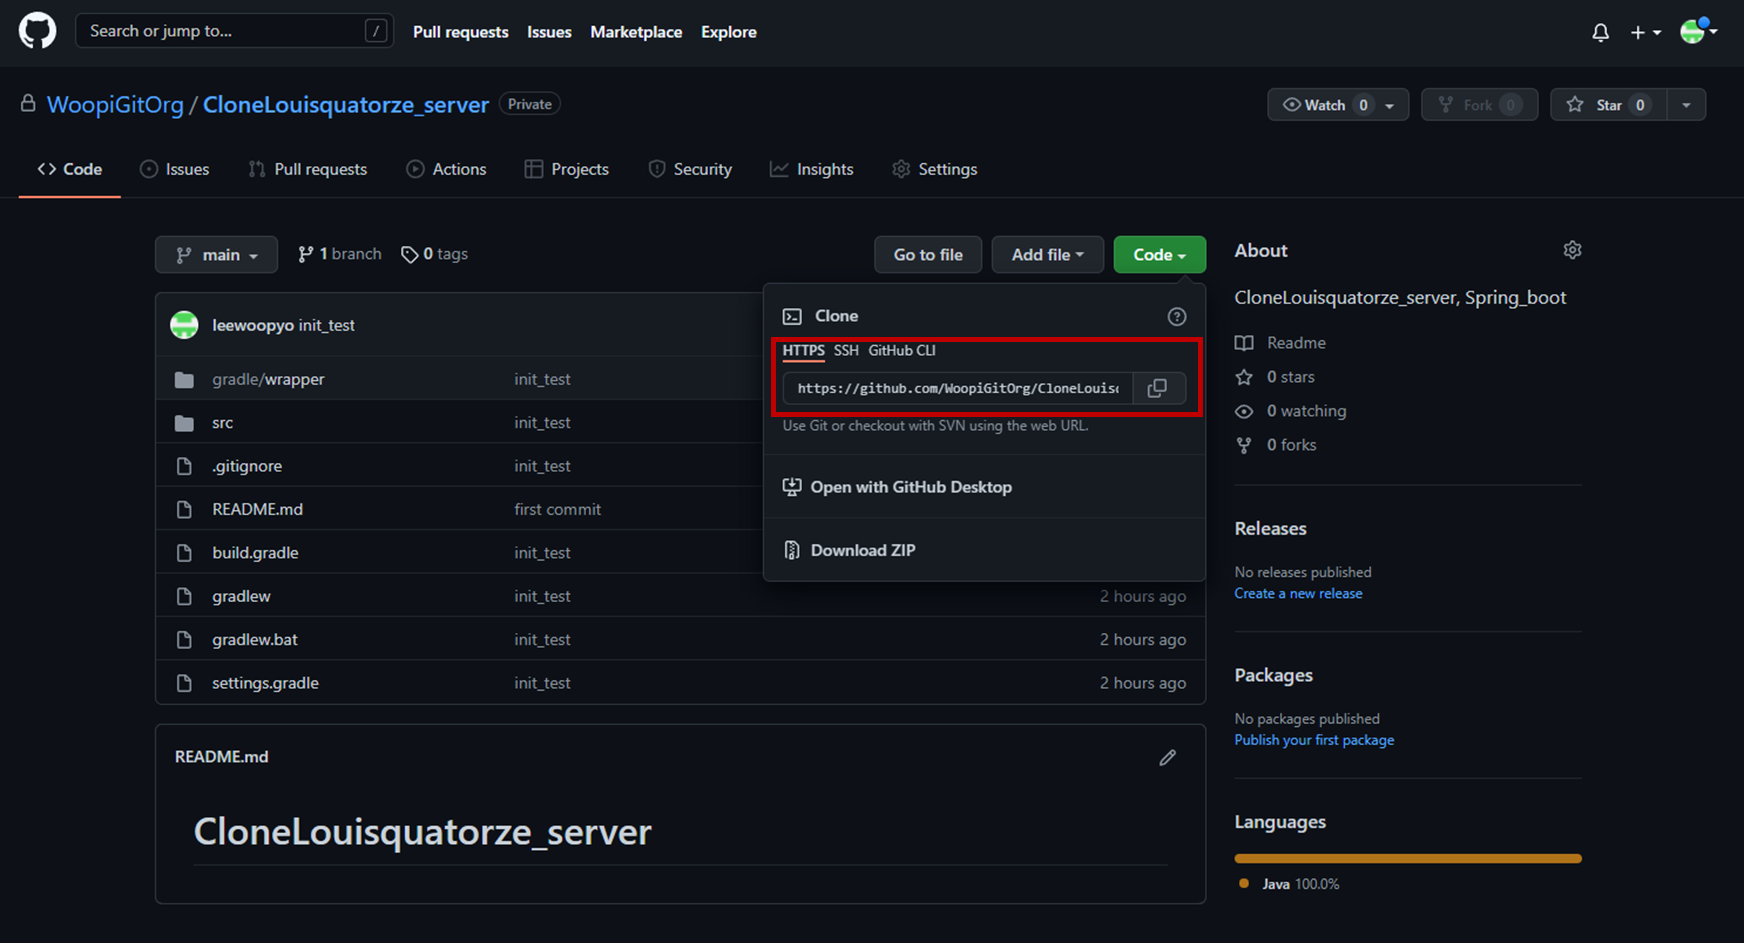Star the repository

point(1609,105)
